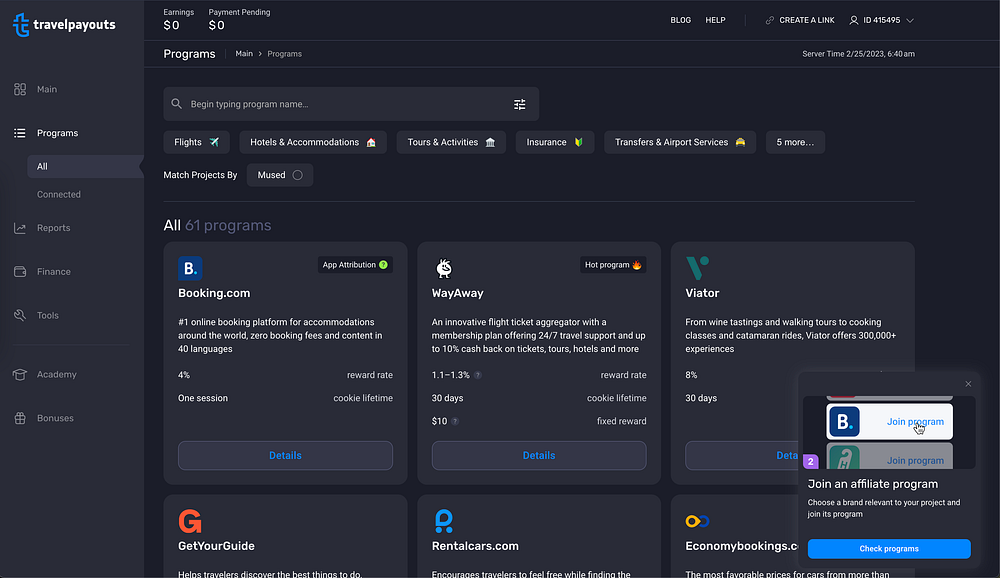Click the user profile icon

[853, 20]
